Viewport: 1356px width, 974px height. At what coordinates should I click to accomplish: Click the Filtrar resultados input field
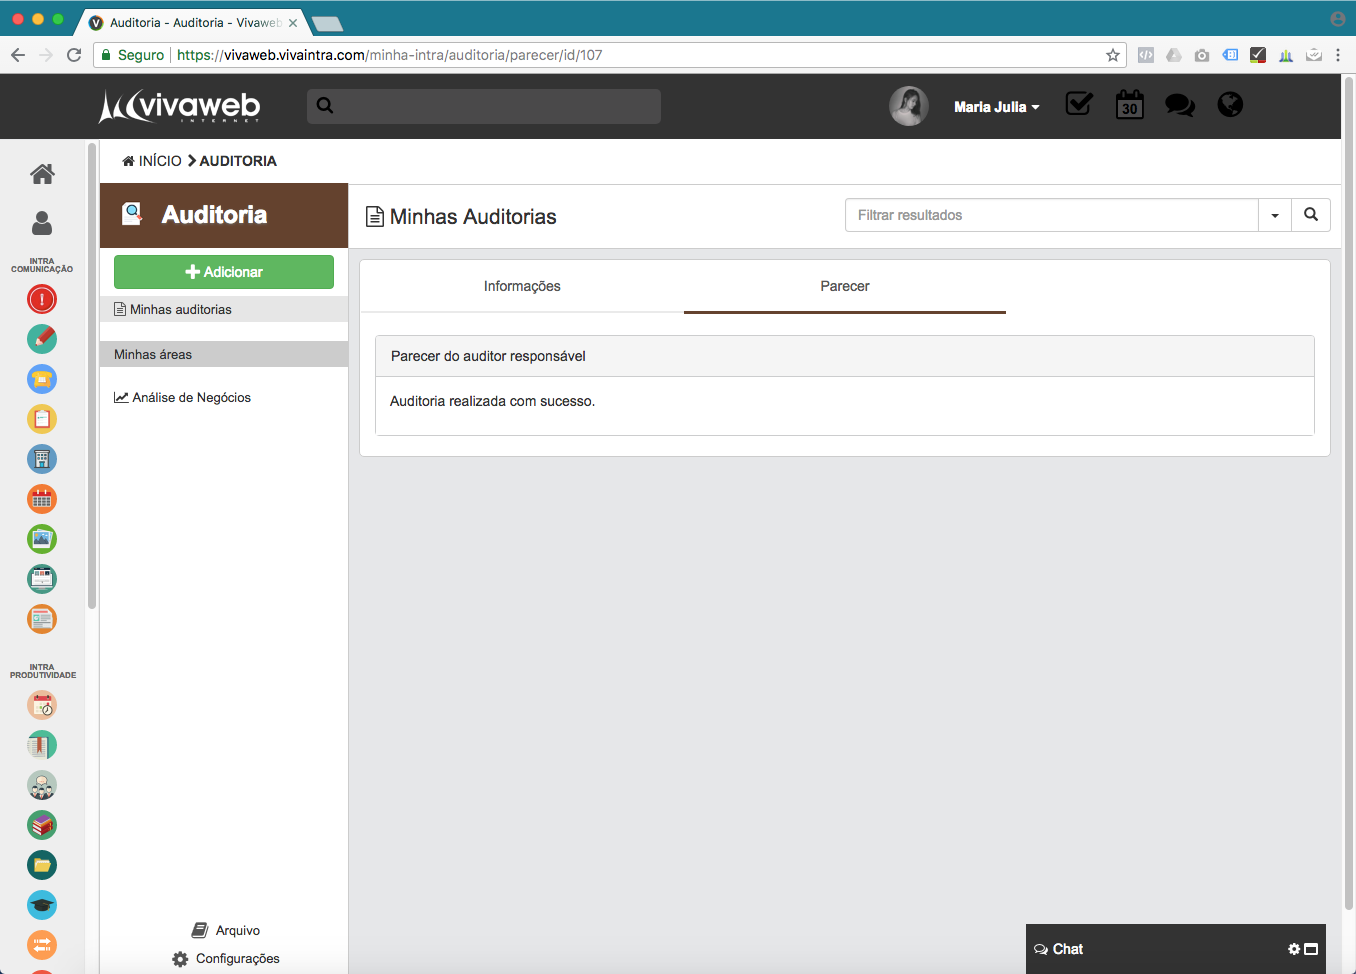coord(1050,215)
